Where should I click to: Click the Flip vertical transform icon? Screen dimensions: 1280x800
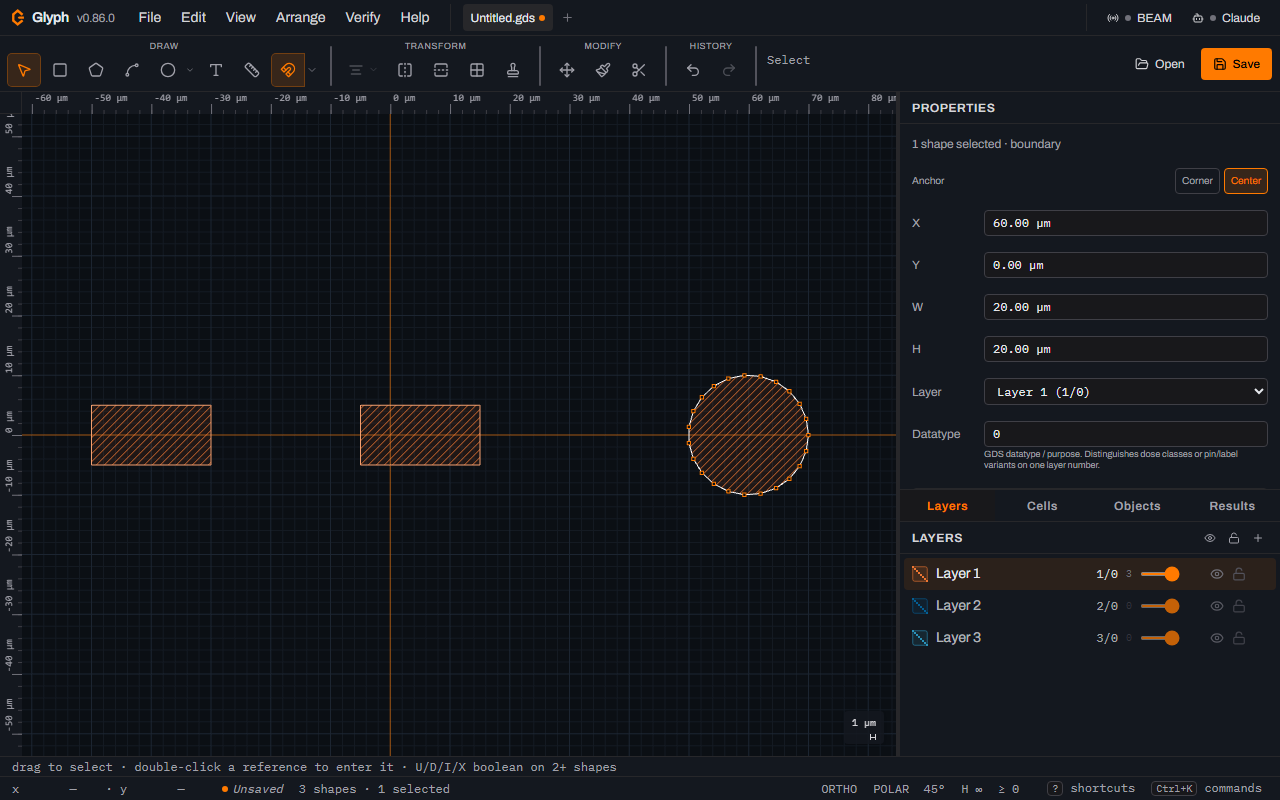coord(441,70)
